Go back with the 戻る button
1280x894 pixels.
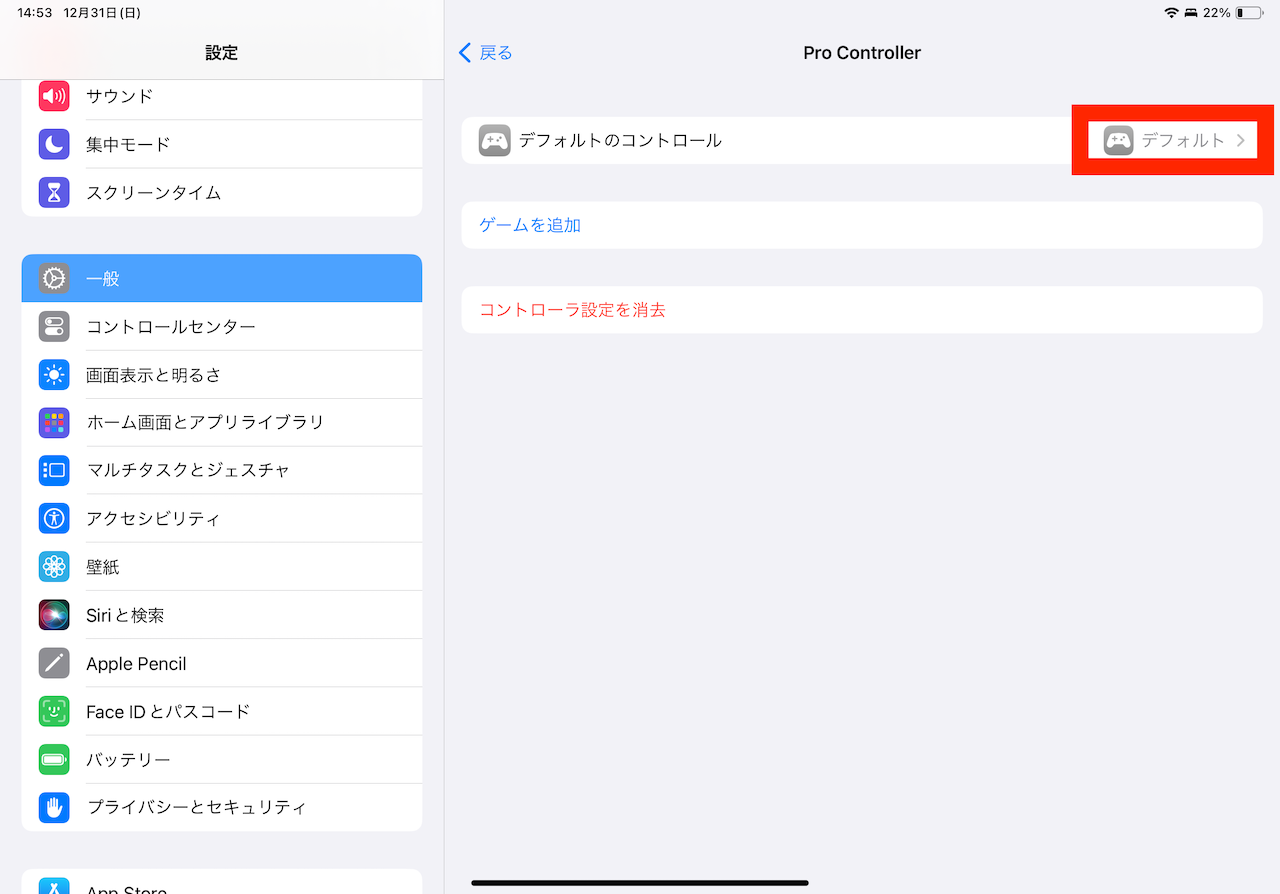tap(486, 53)
